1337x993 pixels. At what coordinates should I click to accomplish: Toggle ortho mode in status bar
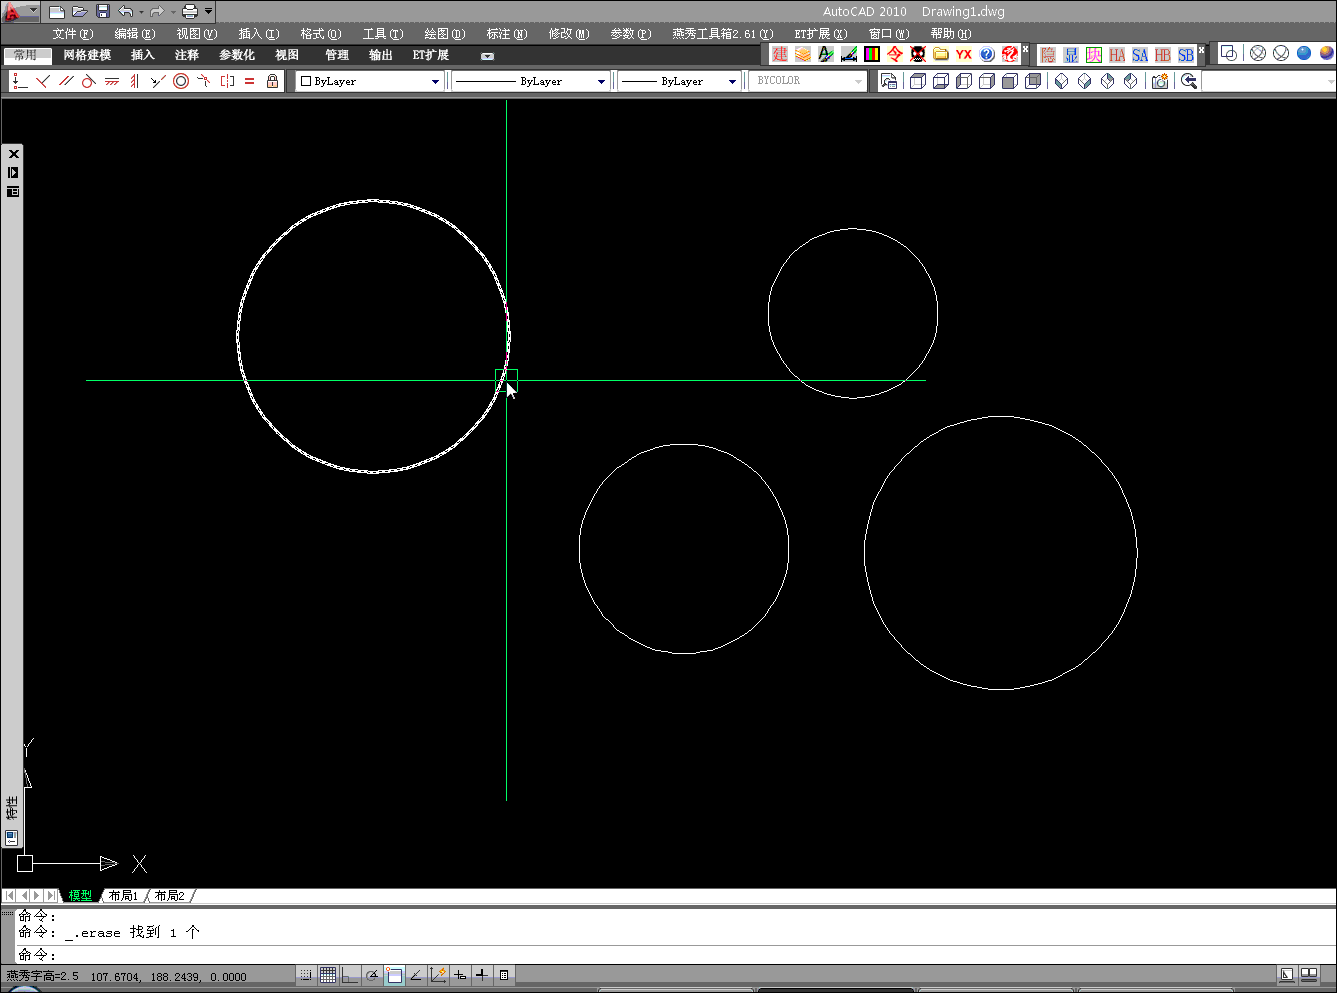pyautogui.click(x=350, y=975)
